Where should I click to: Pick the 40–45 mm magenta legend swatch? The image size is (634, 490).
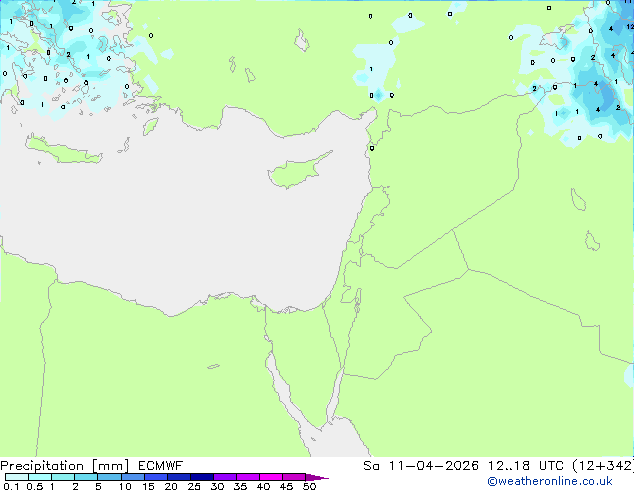pyautogui.click(x=271, y=477)
